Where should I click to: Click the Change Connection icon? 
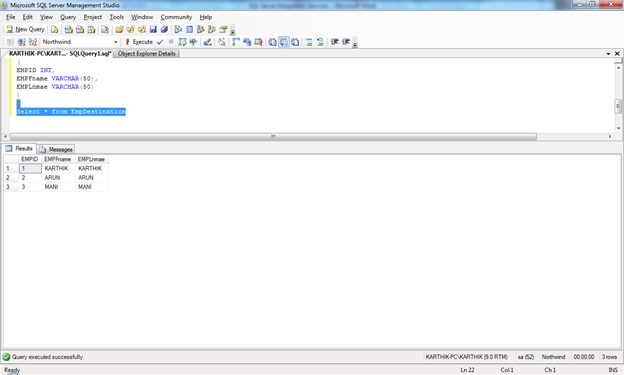[33, 42]
